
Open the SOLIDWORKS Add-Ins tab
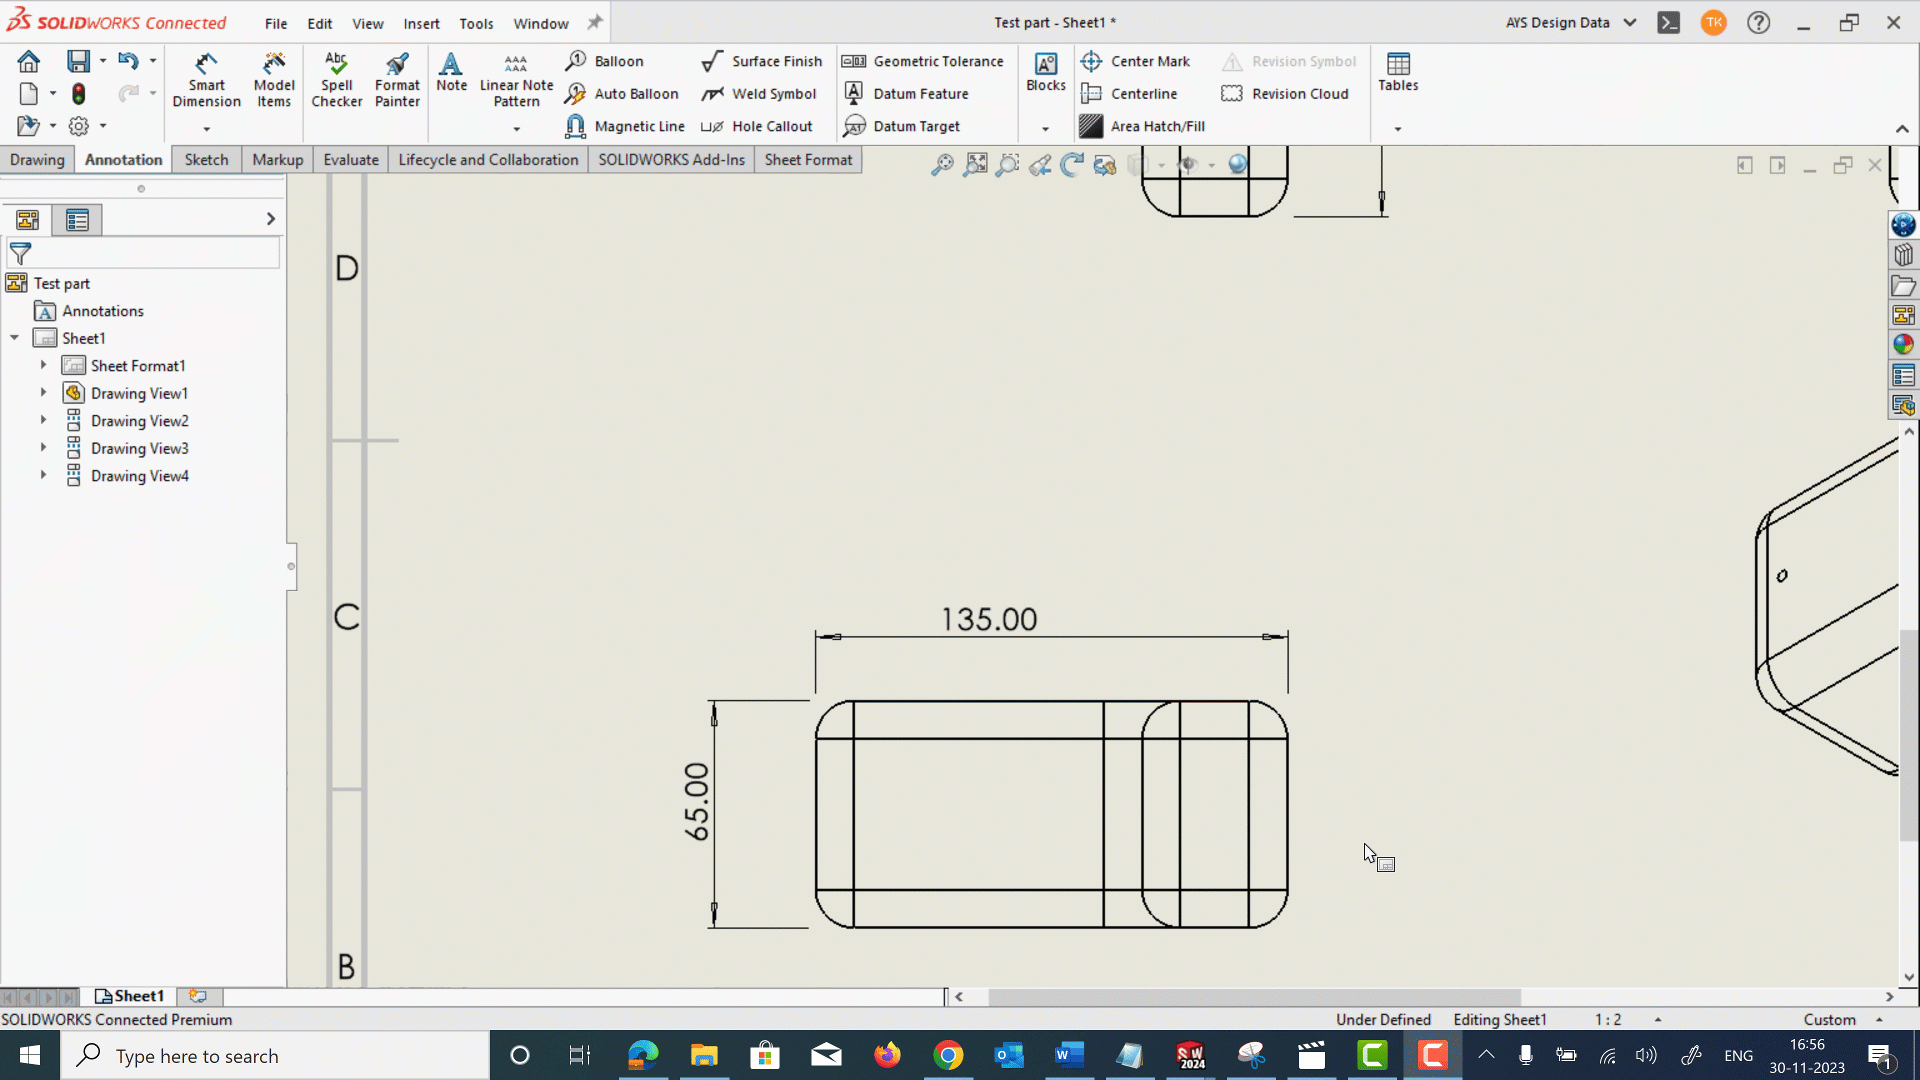[671, 160]
